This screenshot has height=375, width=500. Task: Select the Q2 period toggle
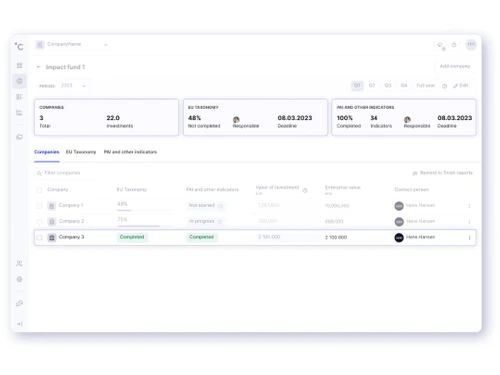click(372, 85)
